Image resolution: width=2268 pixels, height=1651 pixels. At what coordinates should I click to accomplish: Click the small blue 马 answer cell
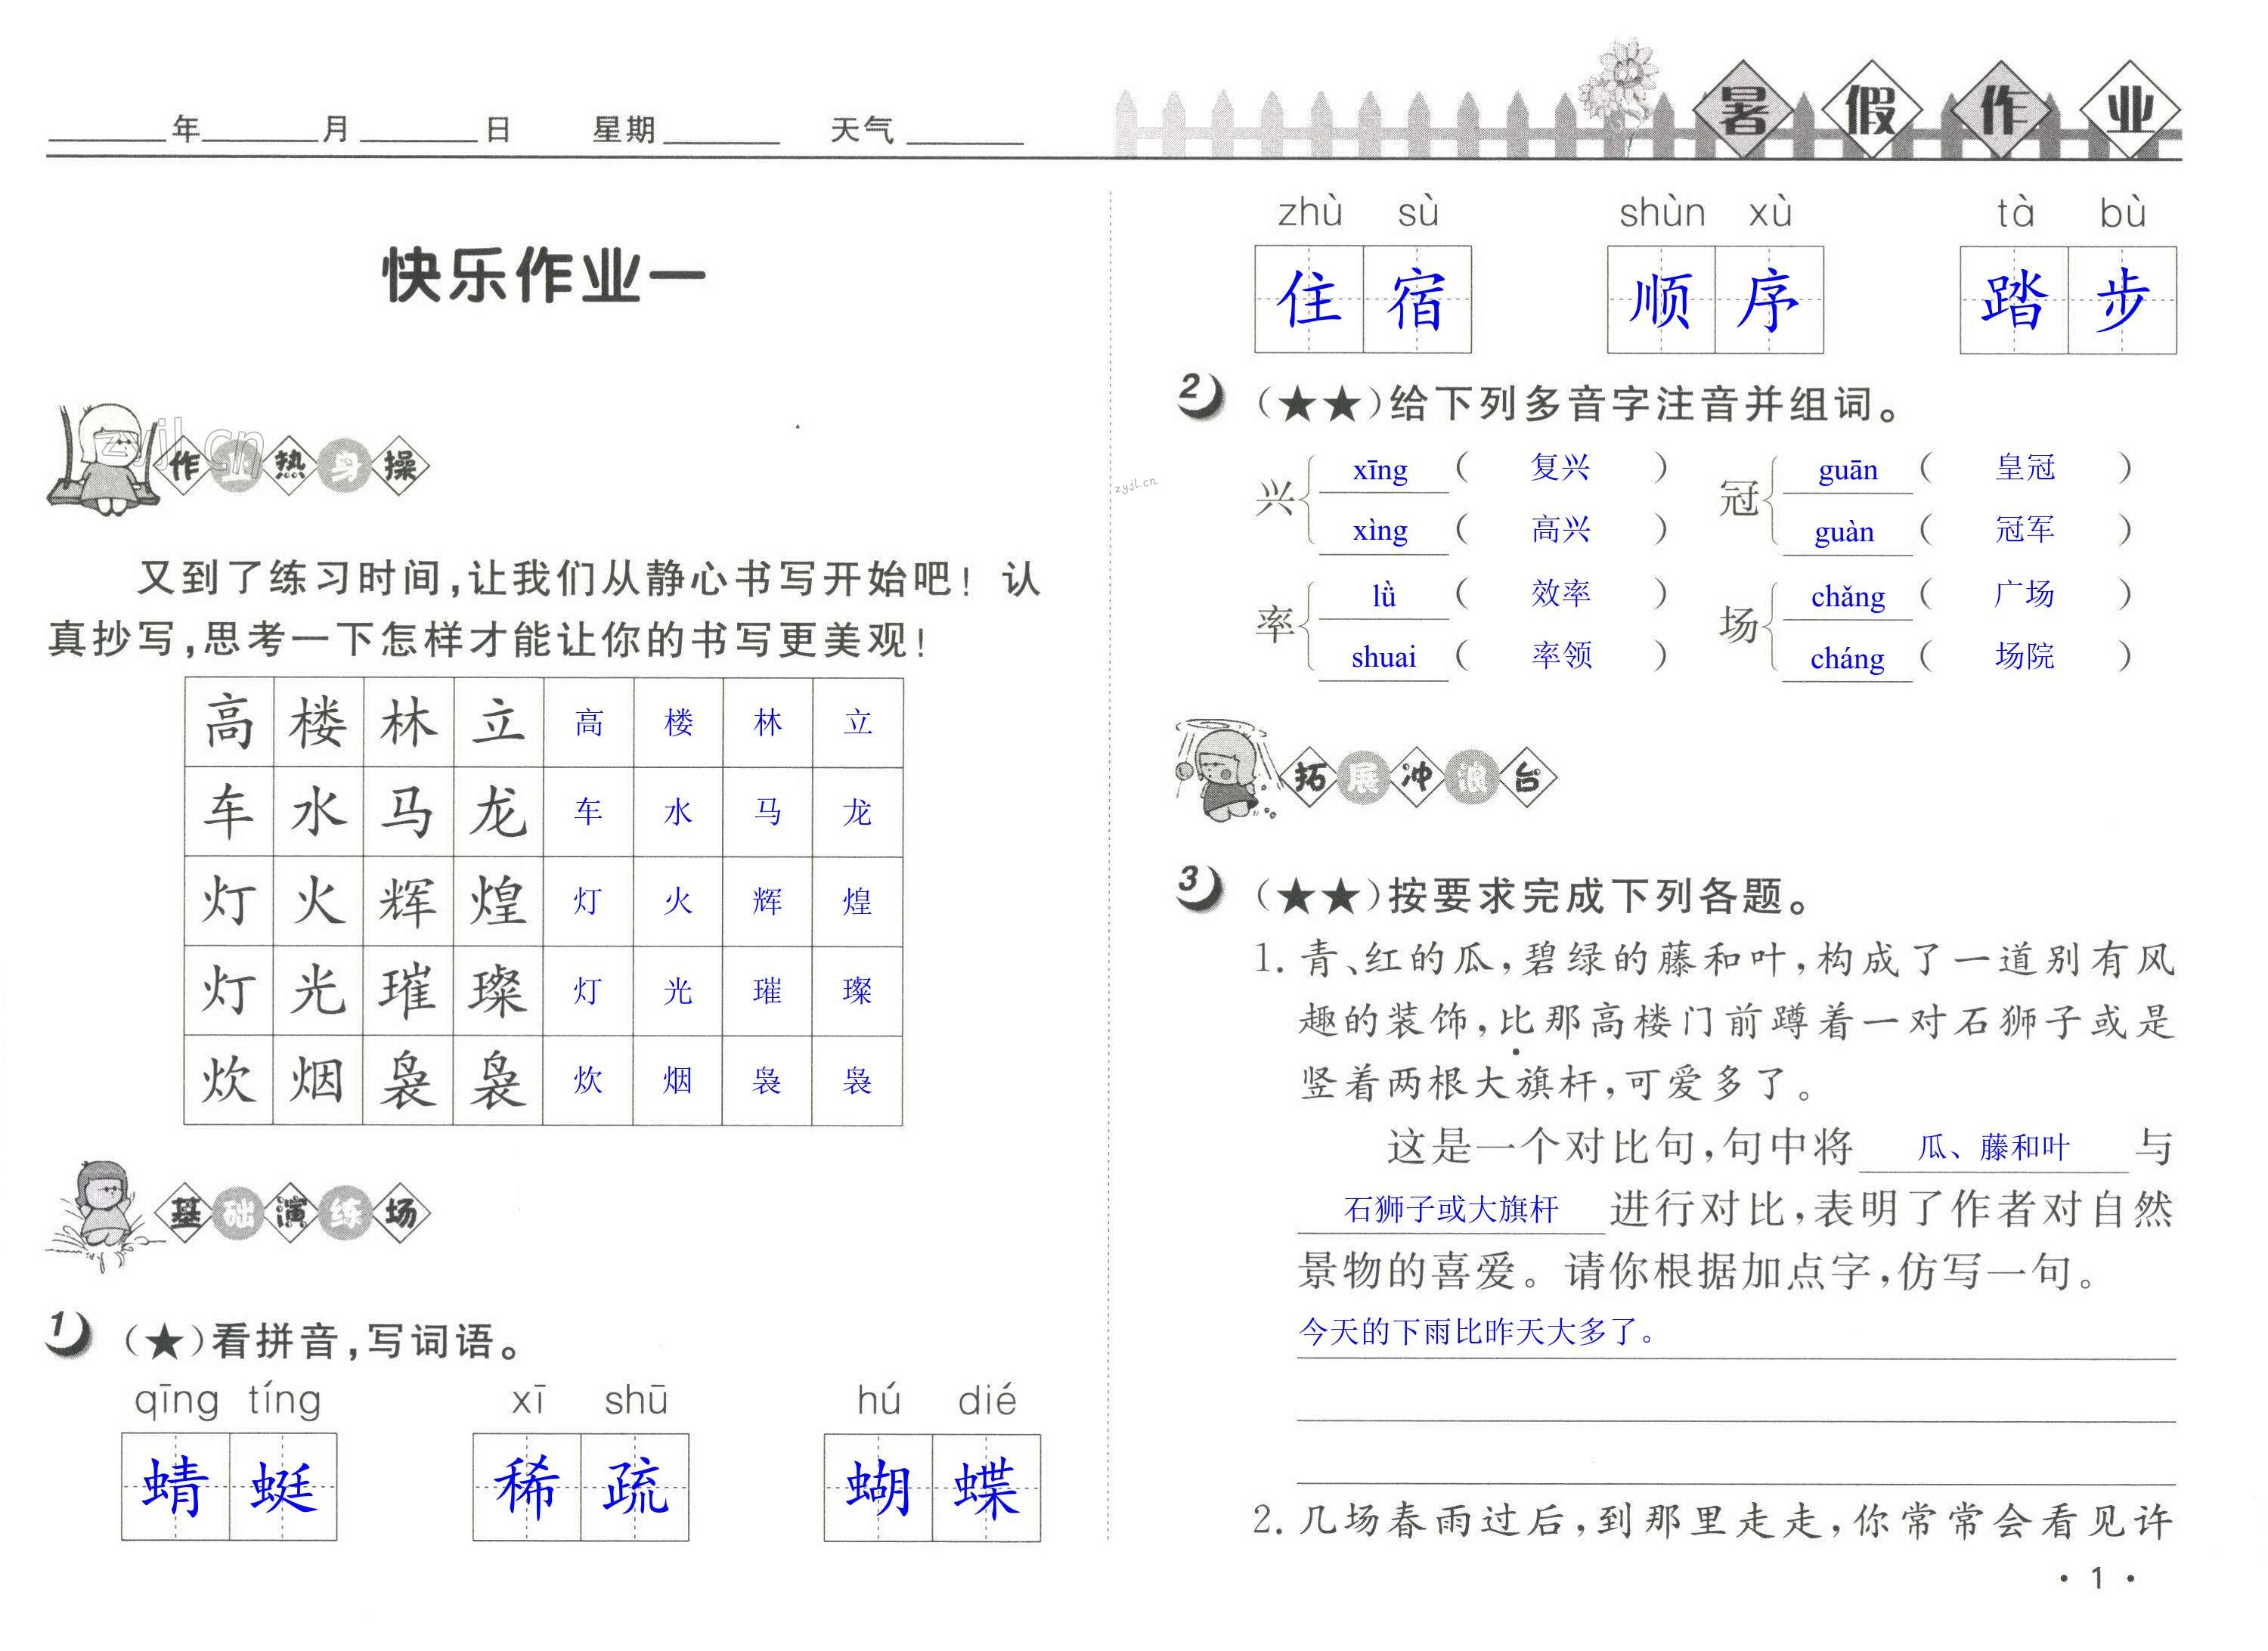point(767,812)
